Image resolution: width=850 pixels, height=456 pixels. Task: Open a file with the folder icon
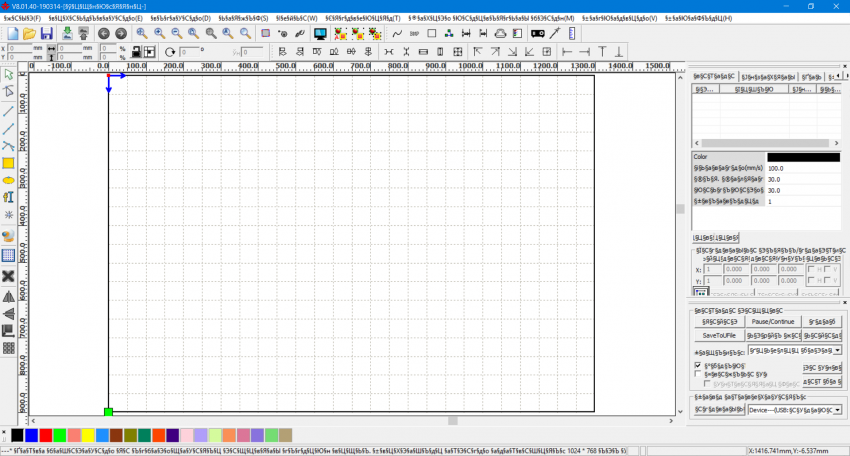click(x=30, y=33)
